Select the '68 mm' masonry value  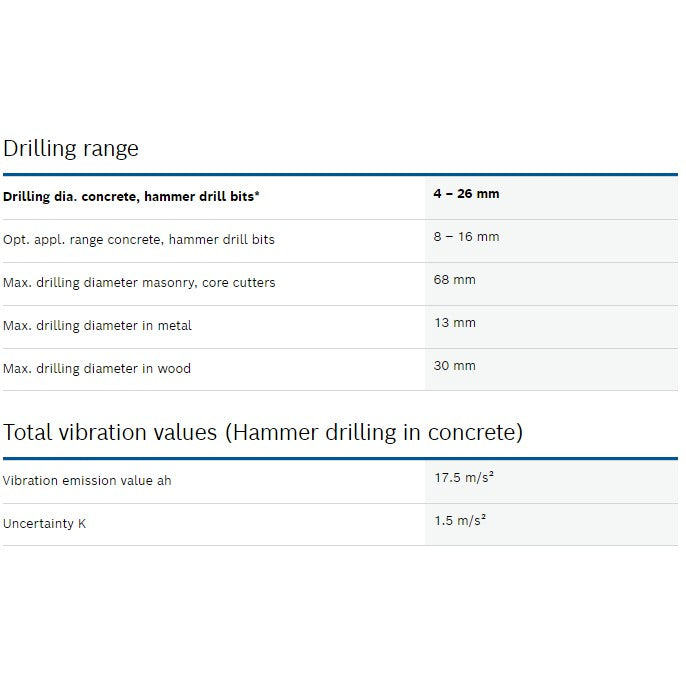pyautogui.click(x=454, y=280)
